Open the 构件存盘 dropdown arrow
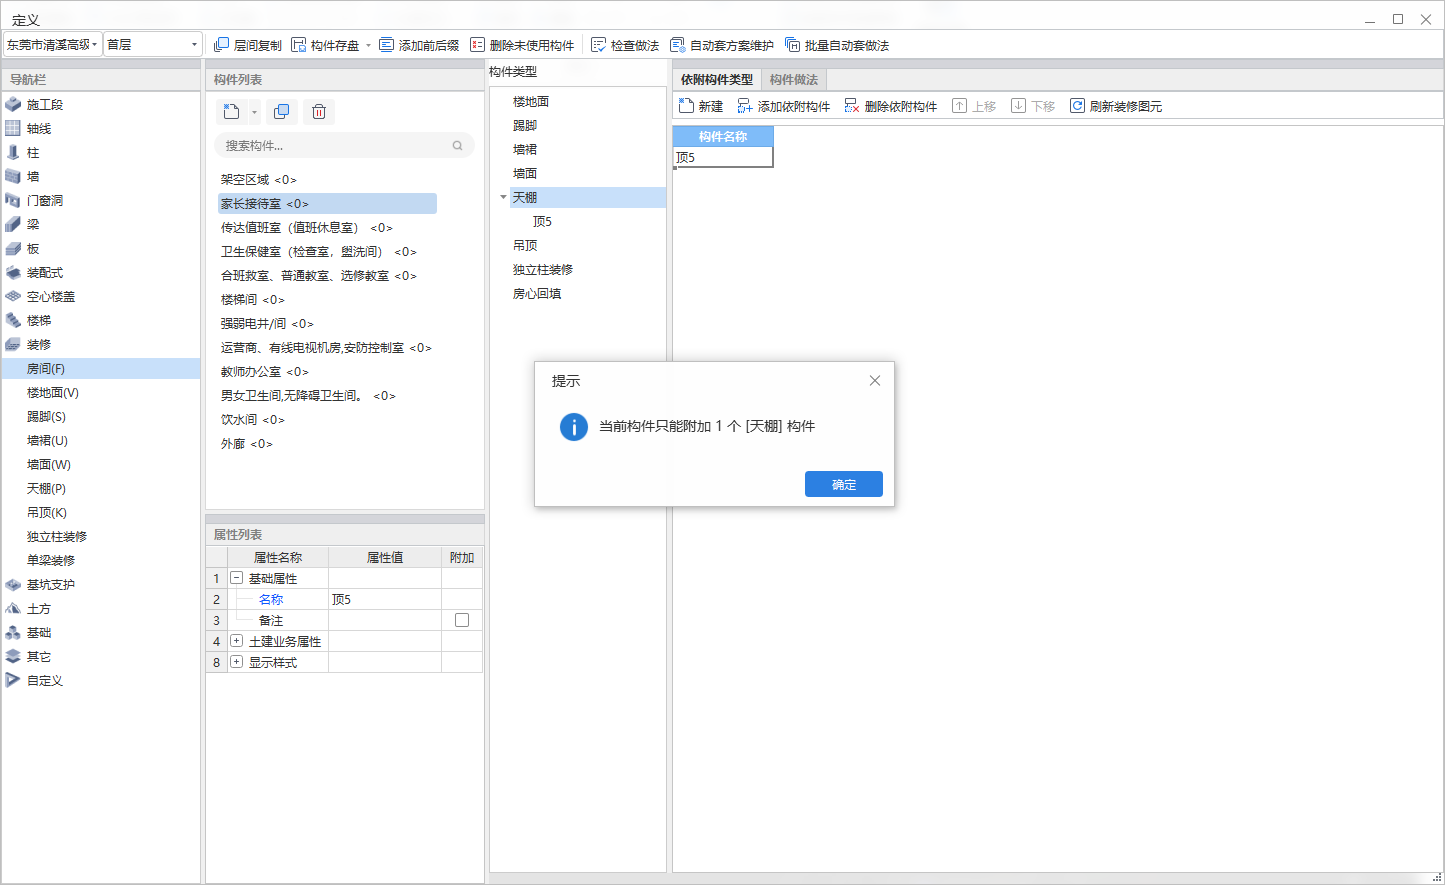This screenshot has height=885, width=1445. pos(368,45)
